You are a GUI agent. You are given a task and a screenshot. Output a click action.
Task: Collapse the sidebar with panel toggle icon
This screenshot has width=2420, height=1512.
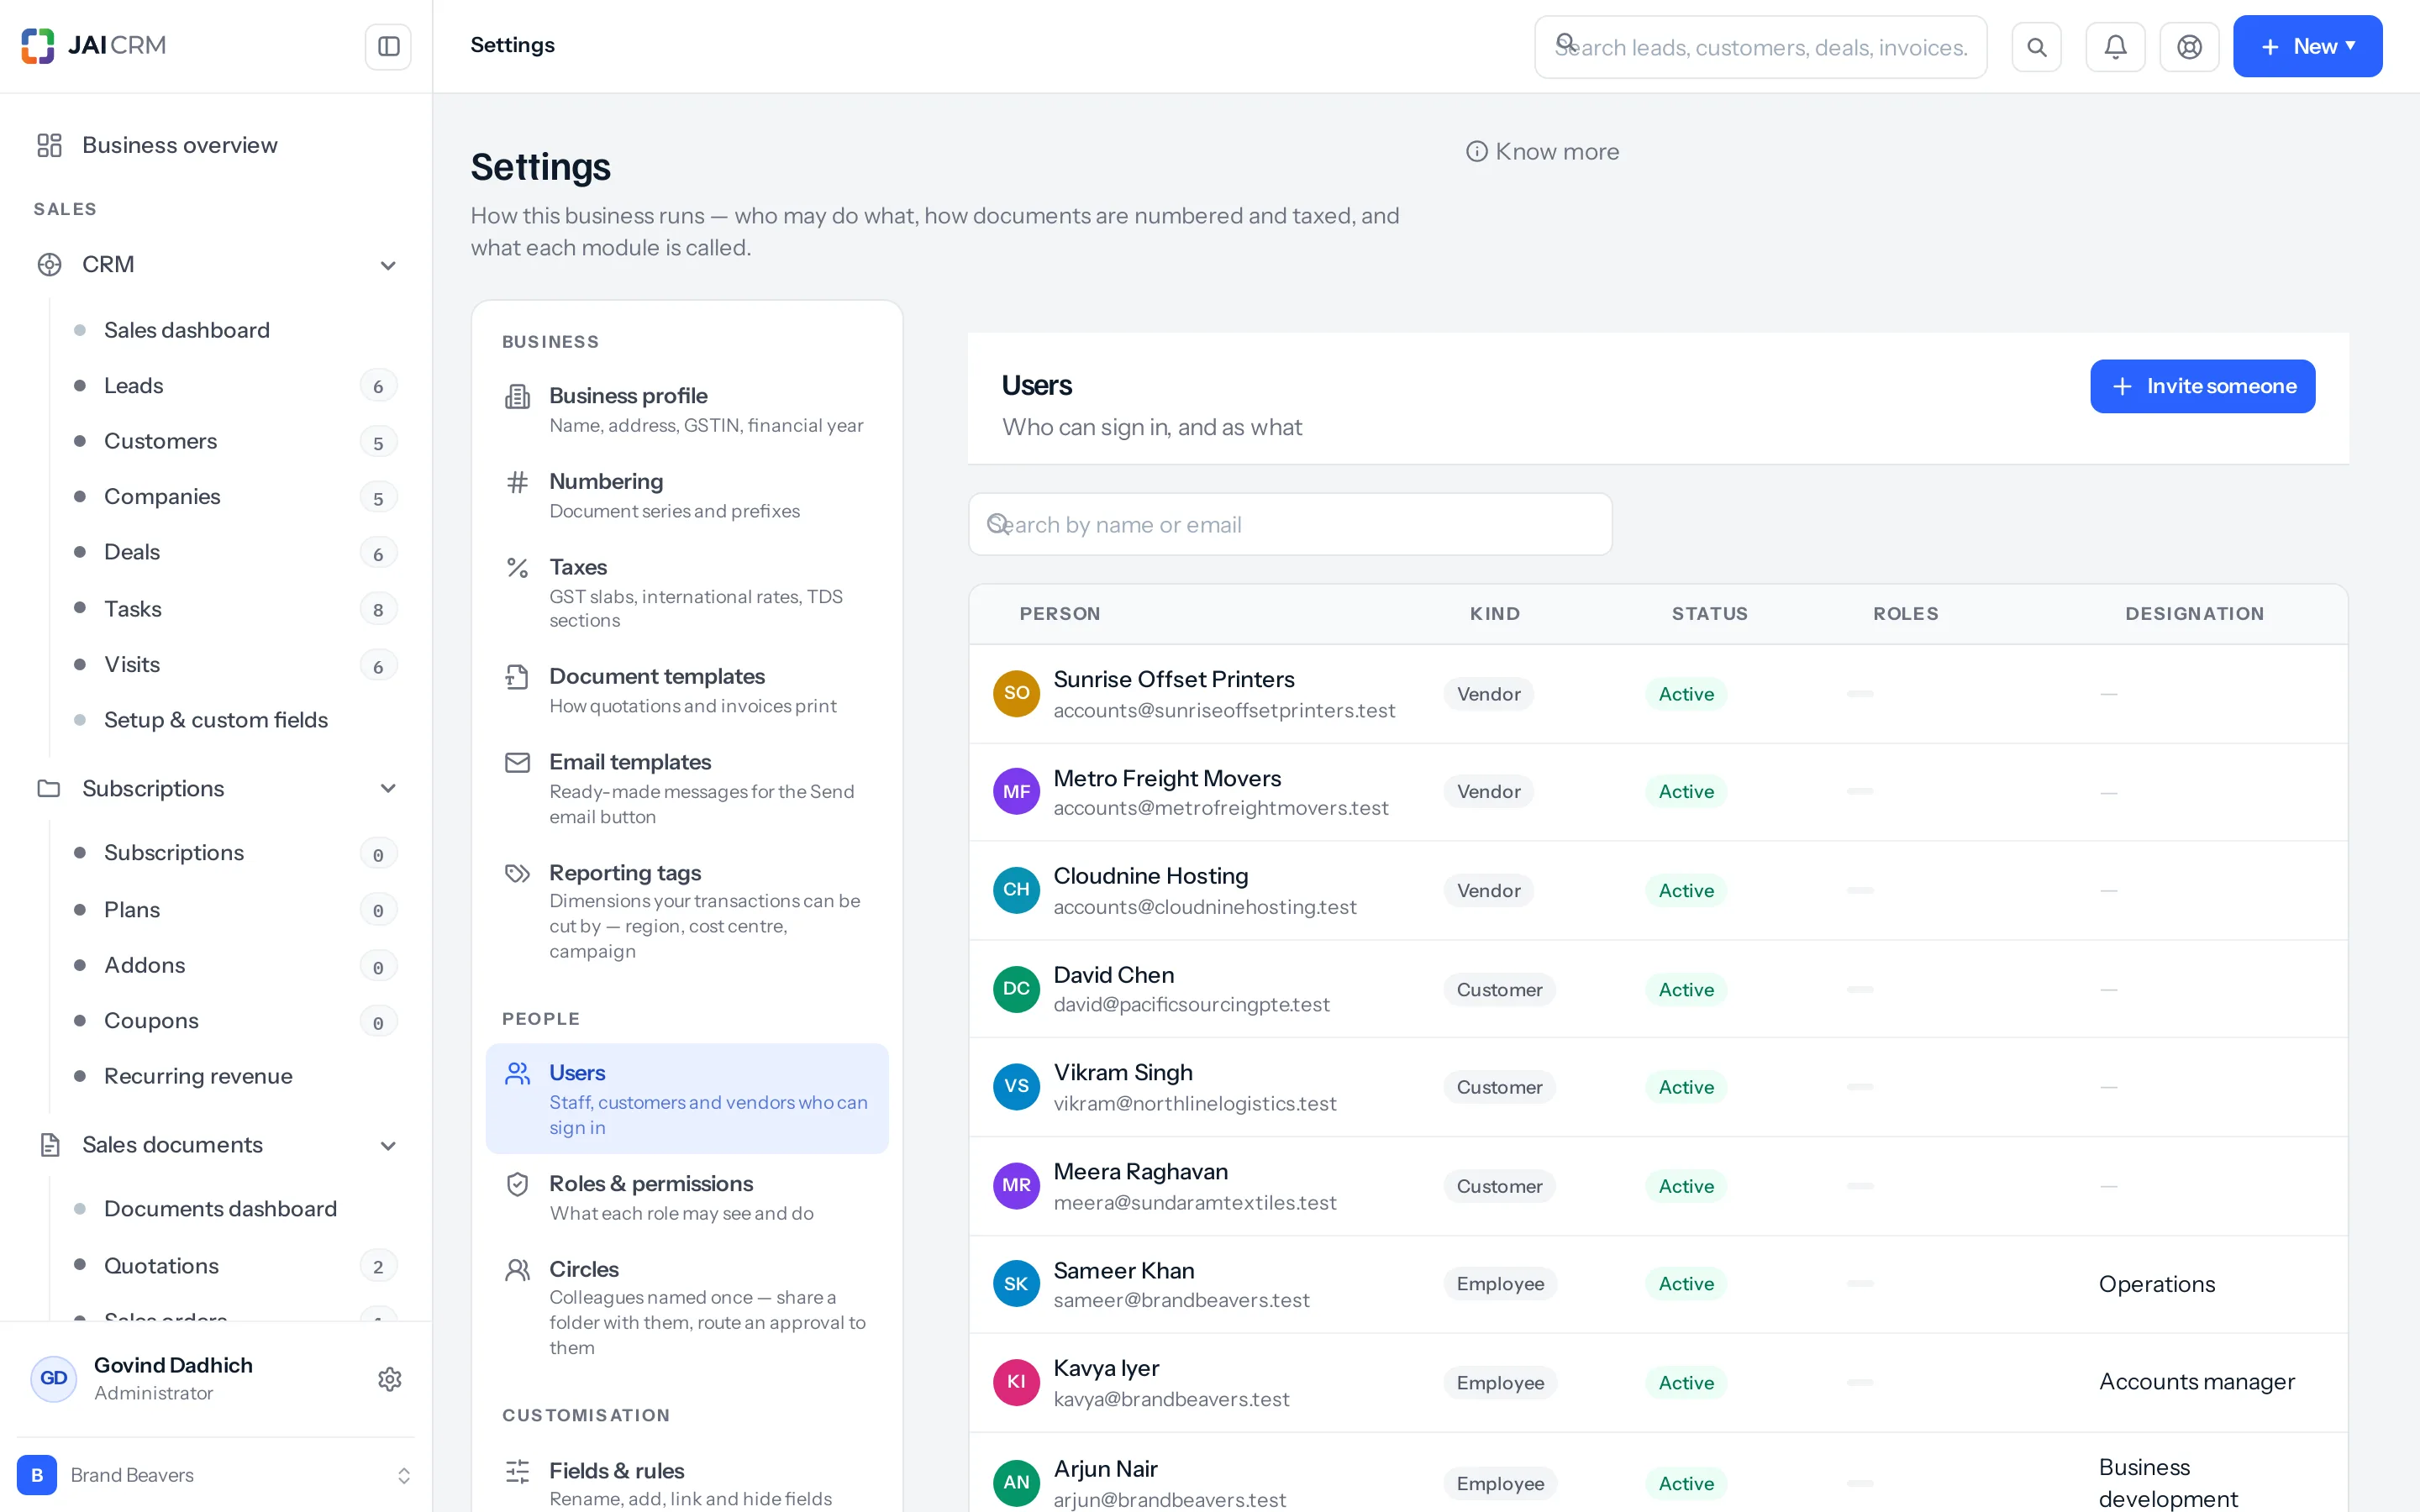click(x=388, y=46)
